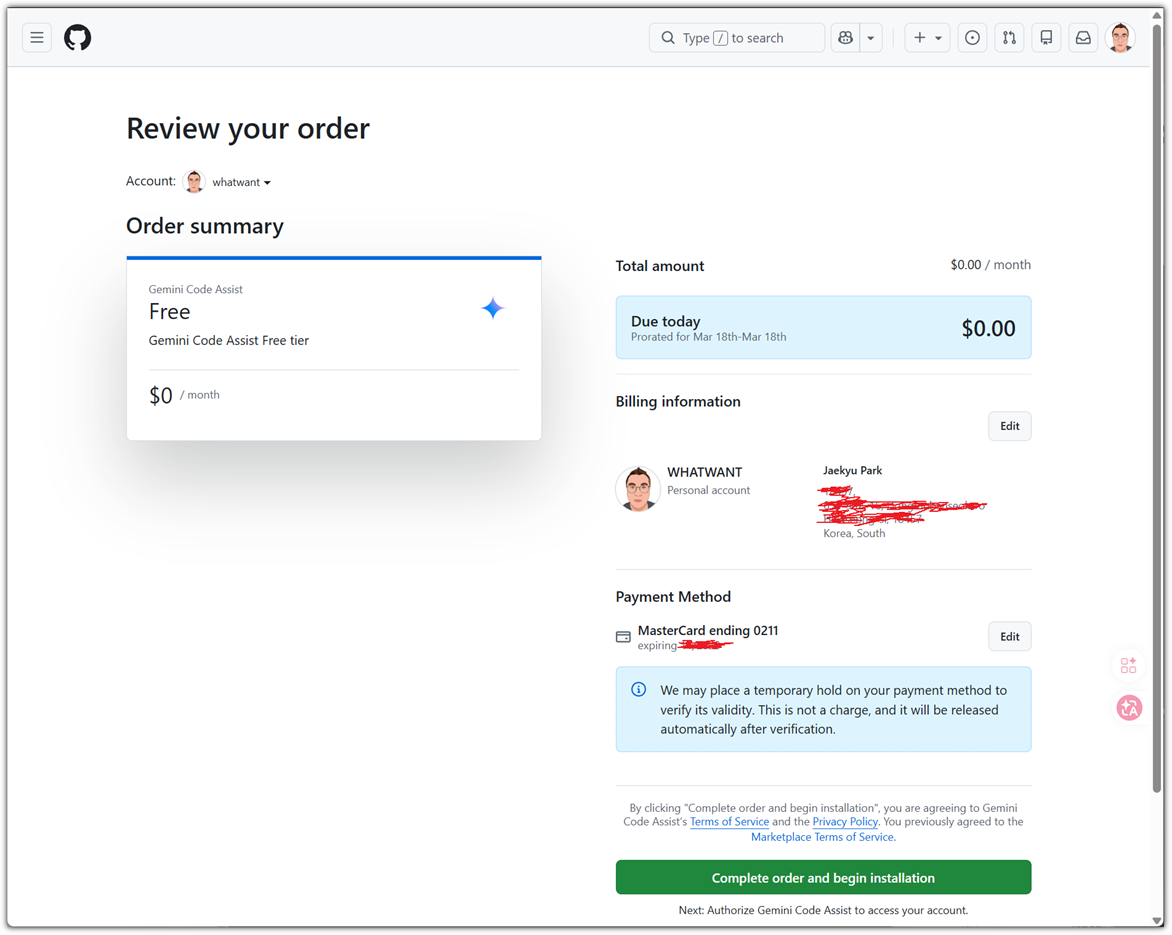Viewport: 1172px width, 935px height.
Task: Open Gemini Code Assist Terms of Service link
Action: (x=730, y=821)
